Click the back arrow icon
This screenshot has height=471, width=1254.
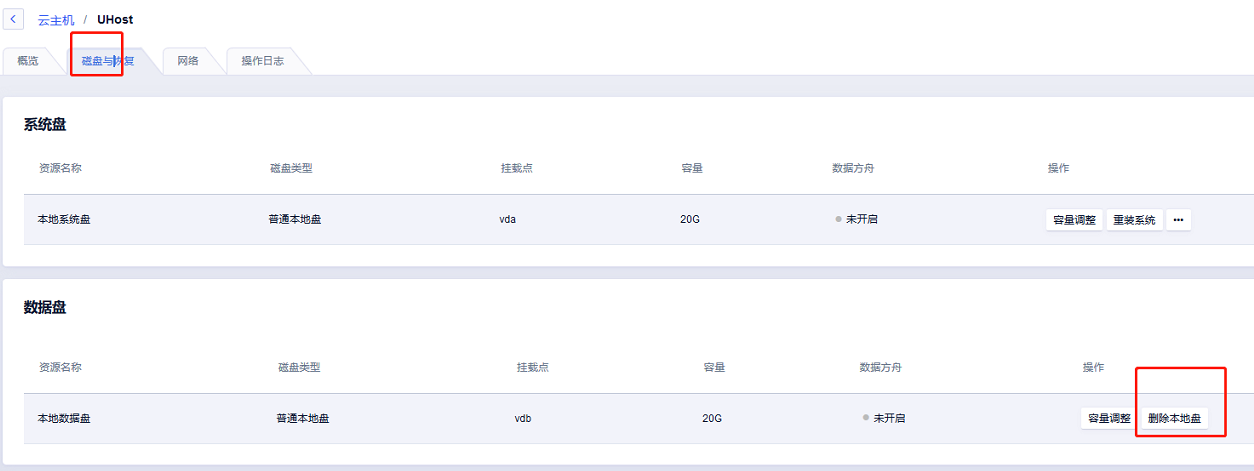(13, 19)
